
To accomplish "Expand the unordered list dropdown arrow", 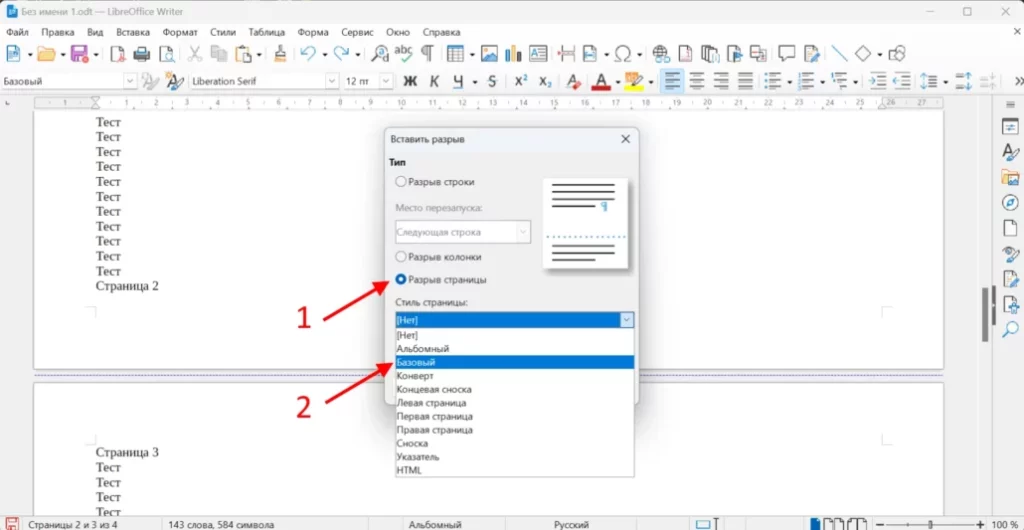I will pos(790,82).
